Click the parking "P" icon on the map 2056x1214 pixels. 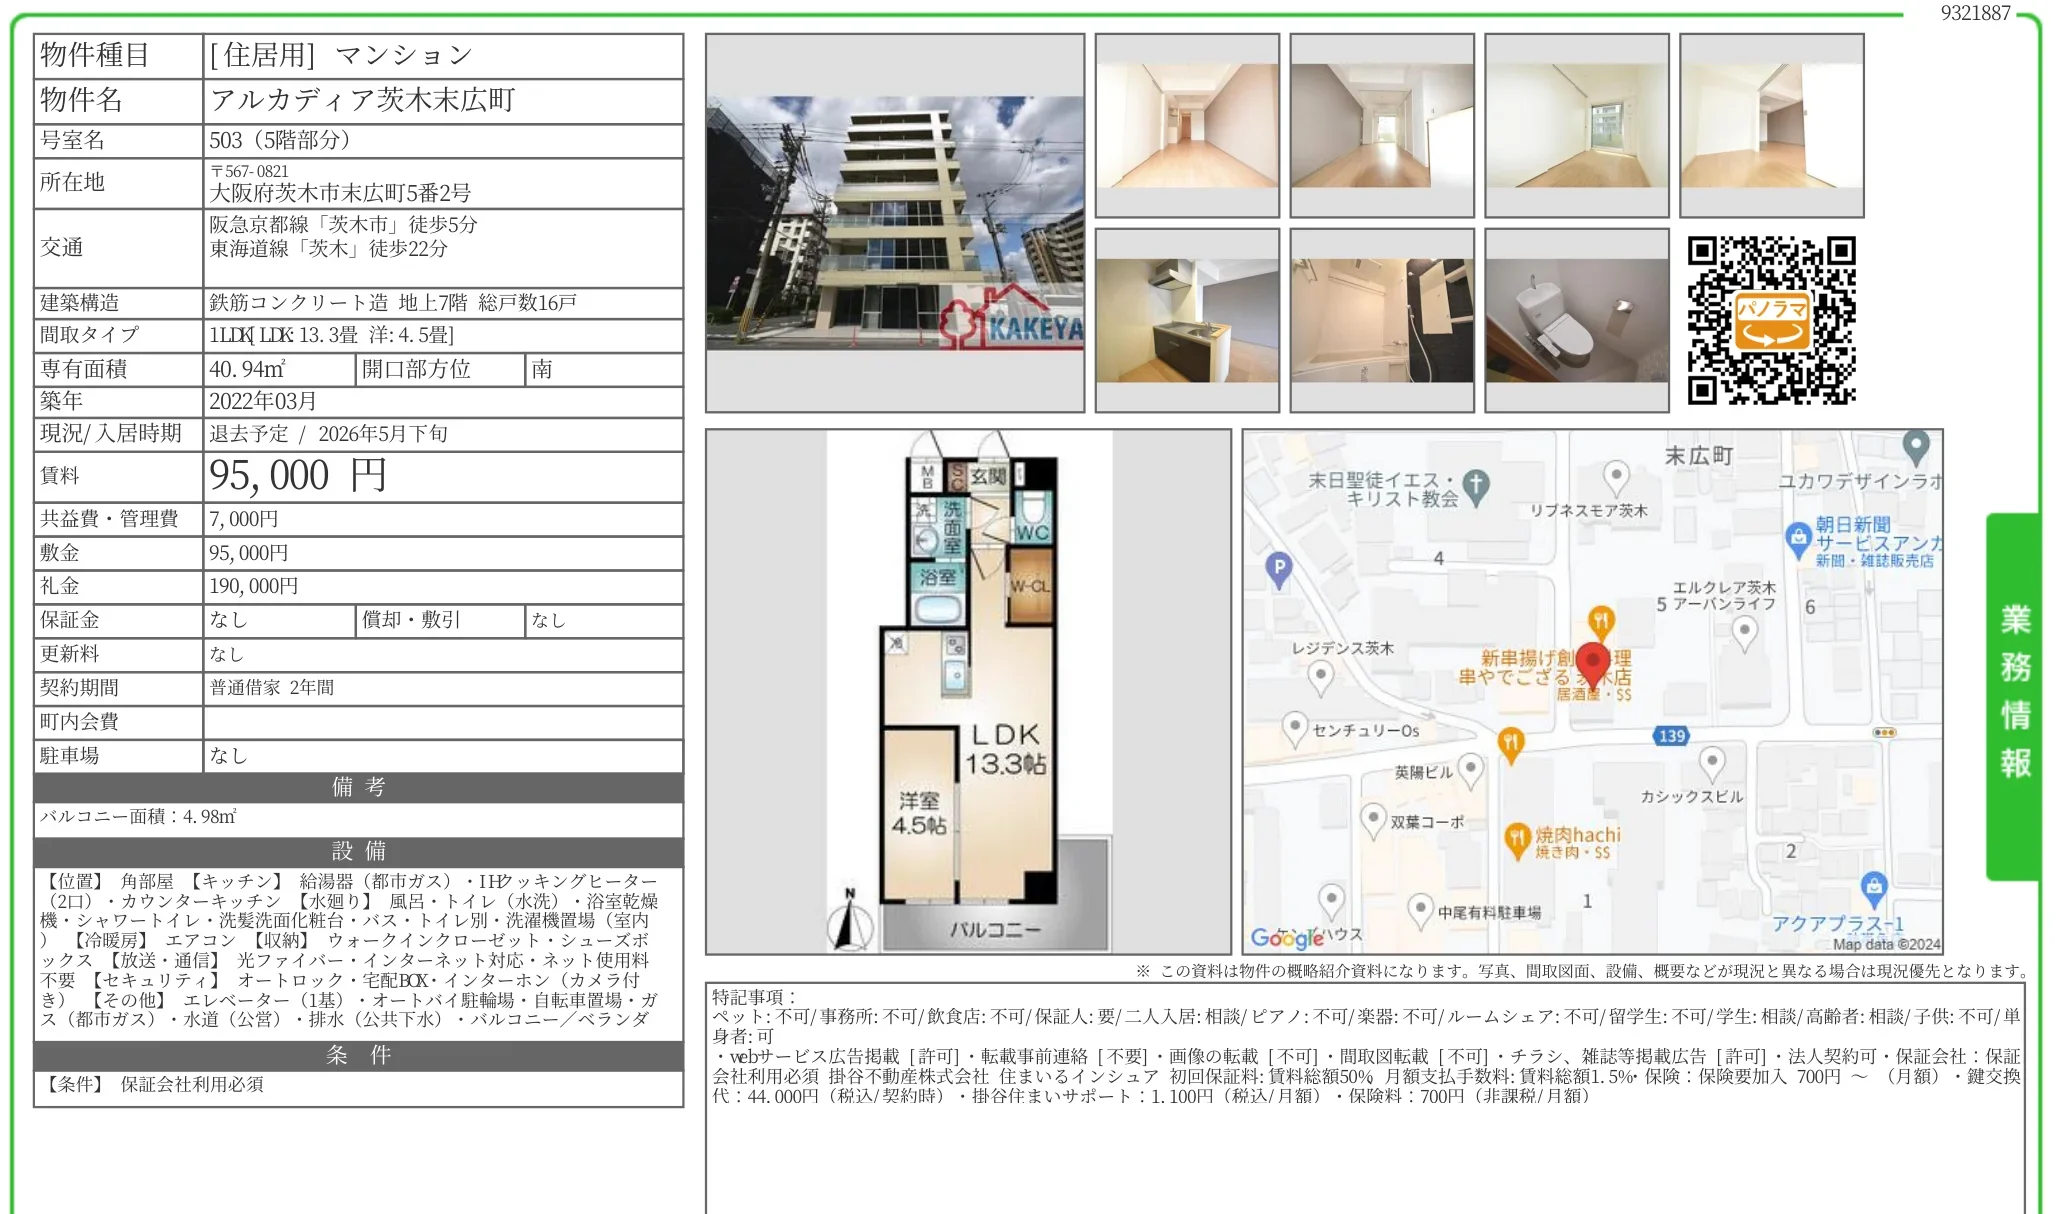coord(1278,566)
